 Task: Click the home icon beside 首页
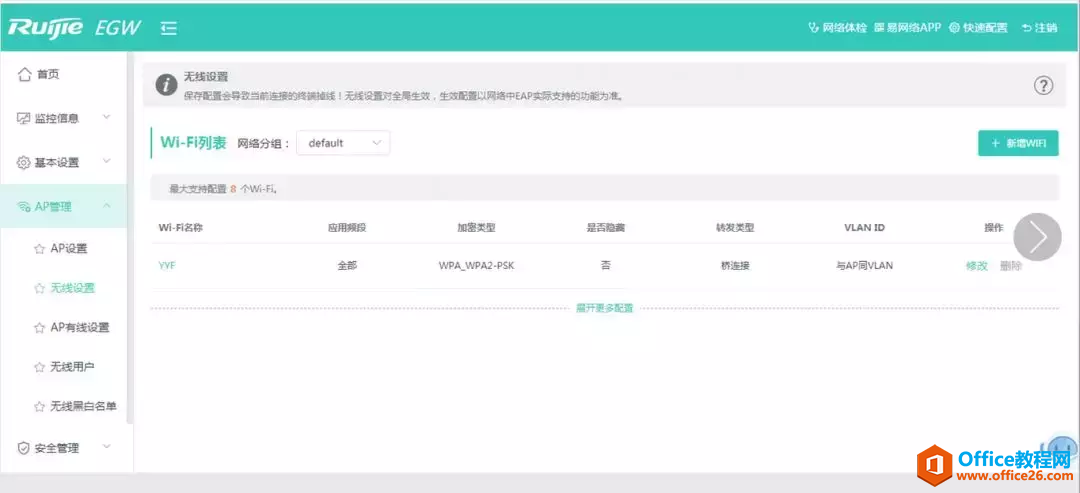(x=24, y=74)
